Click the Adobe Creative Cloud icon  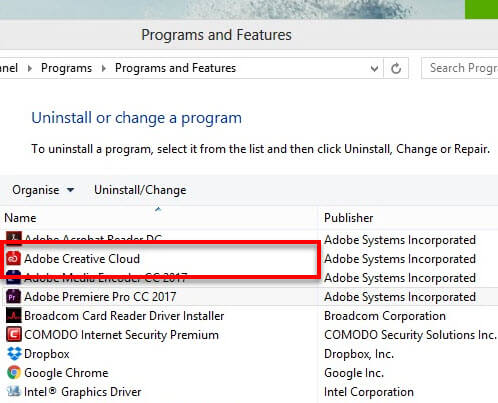13,259
